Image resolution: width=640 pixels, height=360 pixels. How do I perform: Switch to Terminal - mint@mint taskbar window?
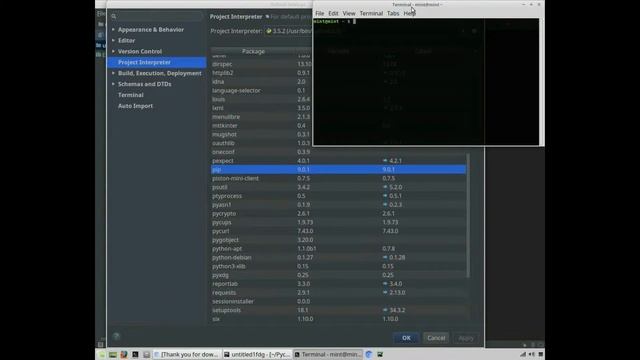point(328,355)
